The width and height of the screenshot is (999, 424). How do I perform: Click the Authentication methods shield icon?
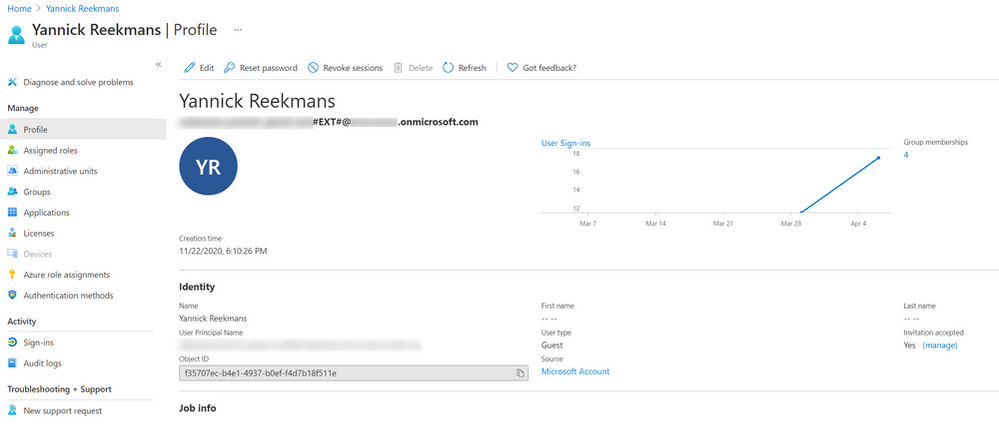click(x=12, y=295)
